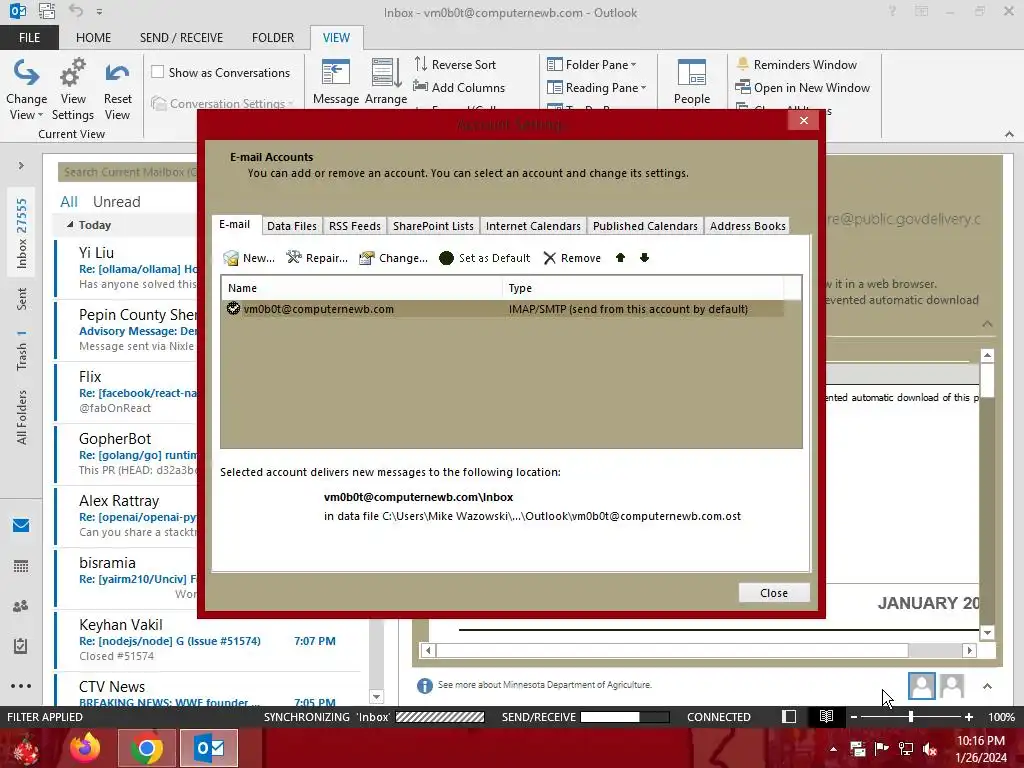The height and width of the screenshot is (768, 1024).
Task: Open Tasks in the navigation bar
Action: coord(21,646)
